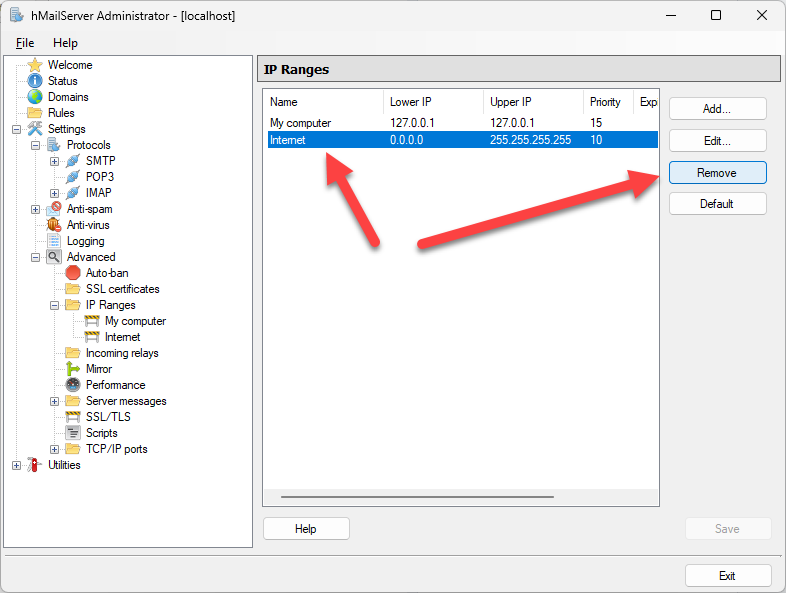The image size is (786, 593).
Task: Select Welcome in the tree
Action: pos(70,65)
